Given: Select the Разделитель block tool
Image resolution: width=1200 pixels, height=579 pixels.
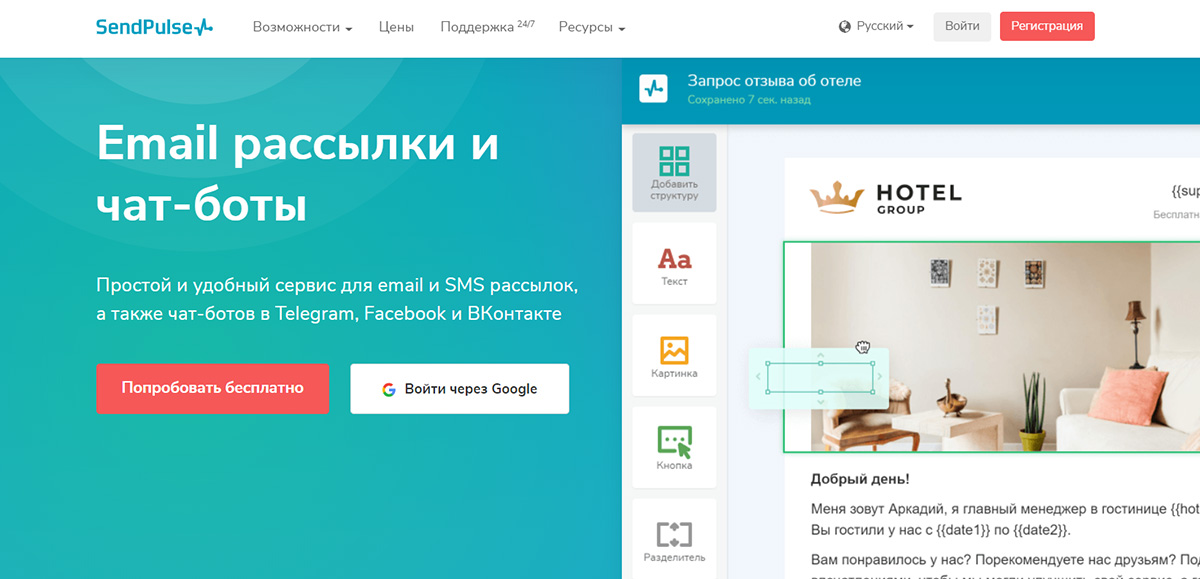Looking at the screenshot, I should pos(674,539).
